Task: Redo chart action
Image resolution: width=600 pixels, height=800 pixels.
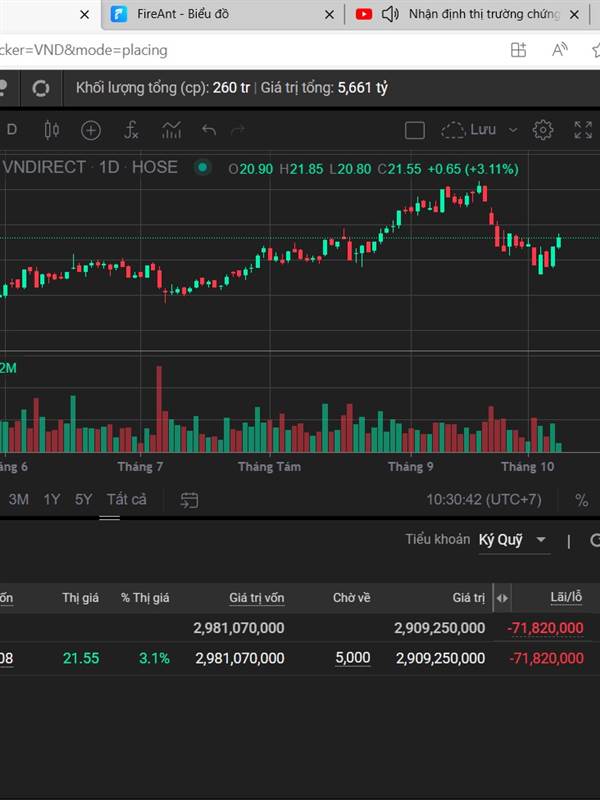Action: [238, 130]
